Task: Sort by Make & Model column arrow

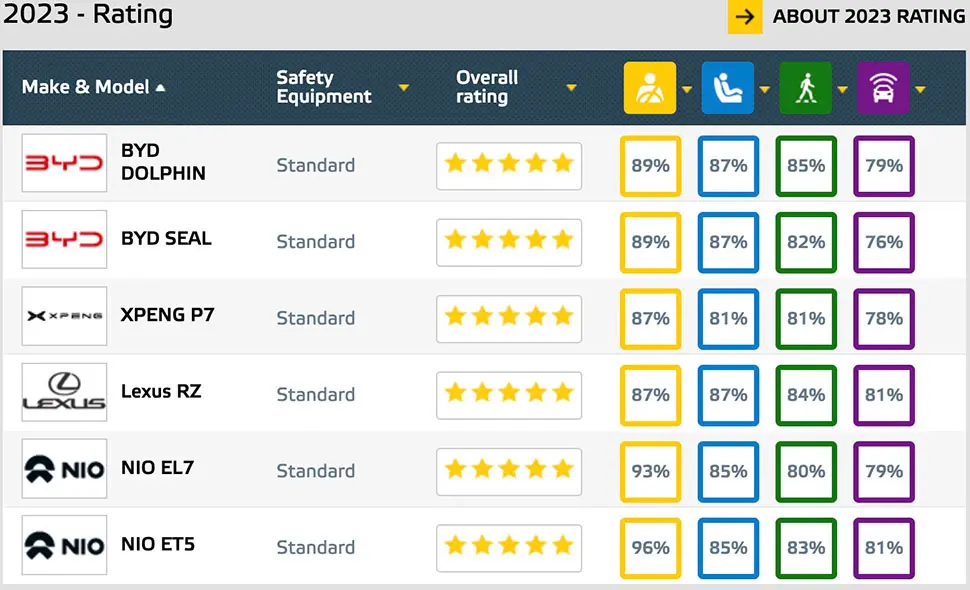Action: pyautogui.click(x=161, y=88)
